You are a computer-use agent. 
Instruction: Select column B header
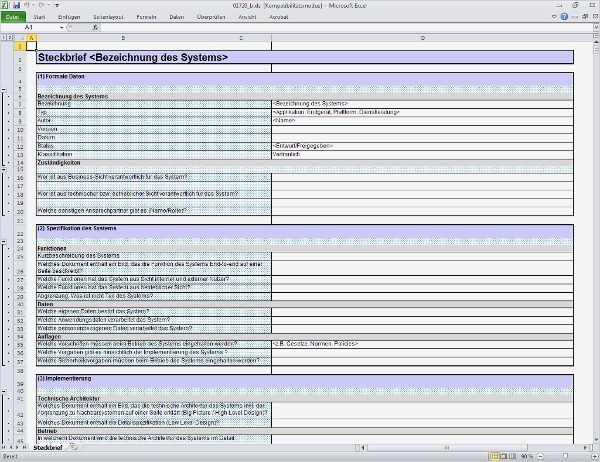tap(123, 38)
